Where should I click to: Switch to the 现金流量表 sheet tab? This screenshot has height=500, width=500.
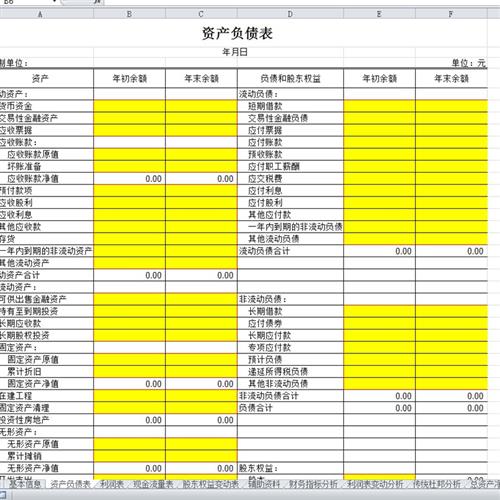(153, 484)
